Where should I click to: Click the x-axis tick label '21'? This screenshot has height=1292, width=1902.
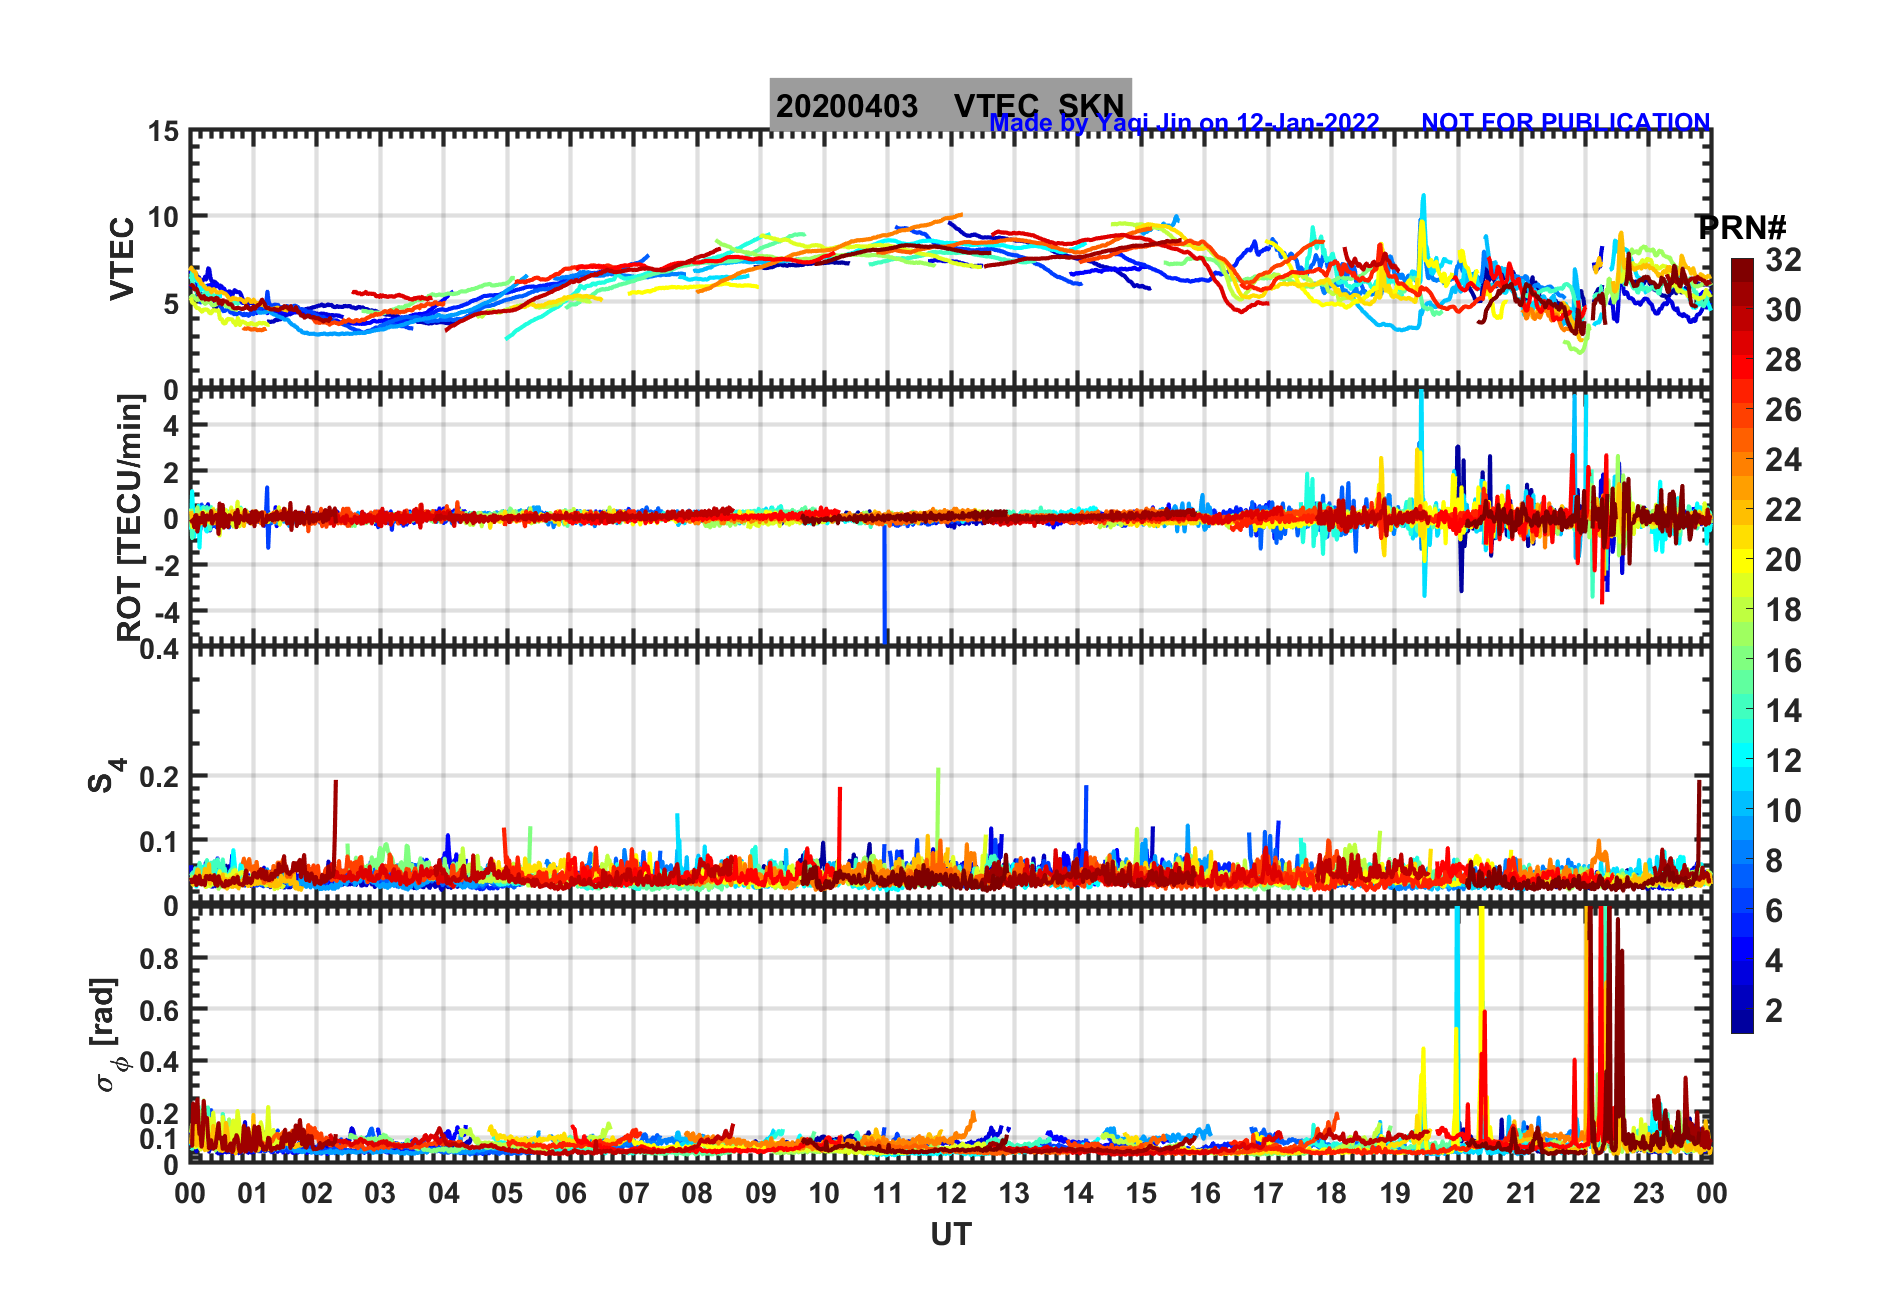pyautogui.click(x=1522, y=1193)
